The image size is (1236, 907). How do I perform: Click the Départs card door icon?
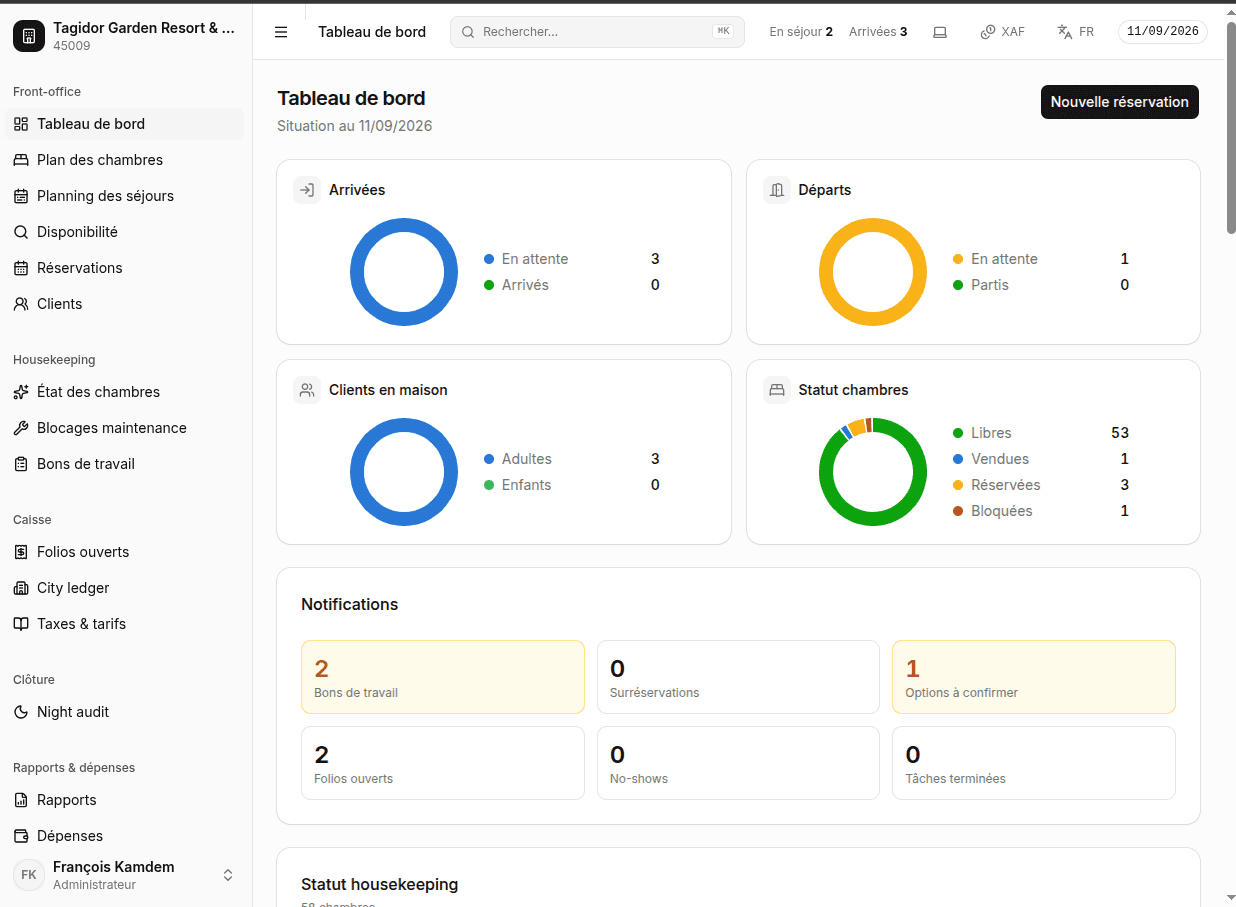tap(777, 190)
